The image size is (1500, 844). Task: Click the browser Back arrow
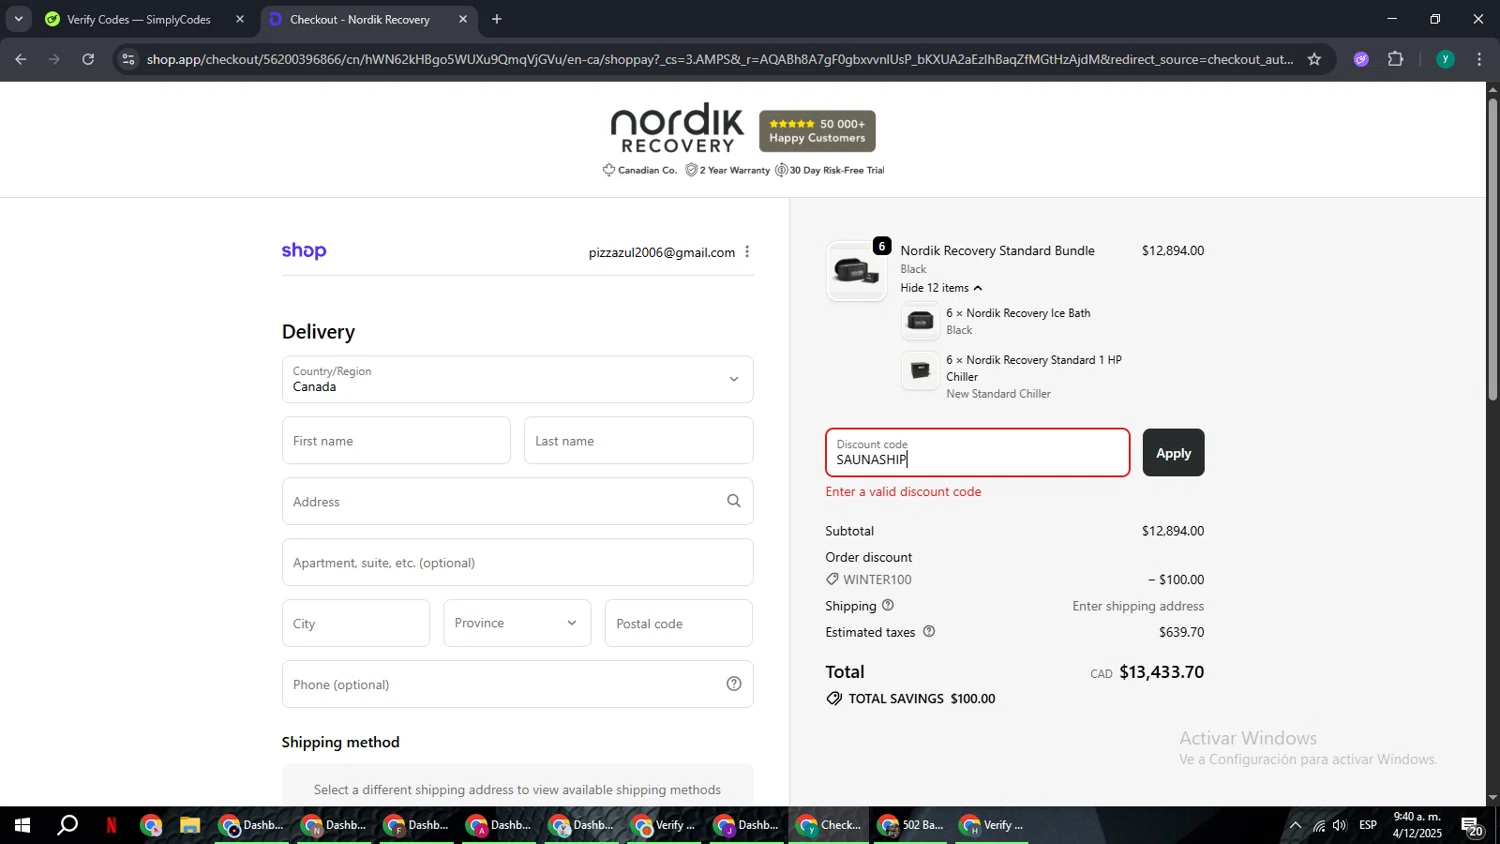click(x=21, y=59)
